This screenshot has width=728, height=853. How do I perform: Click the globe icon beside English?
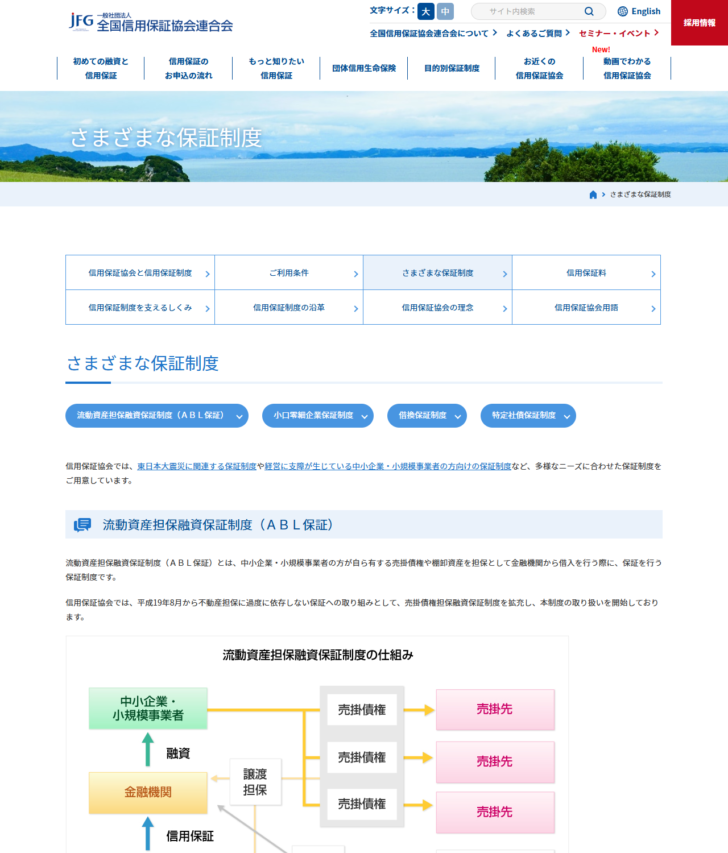[622, 11]
